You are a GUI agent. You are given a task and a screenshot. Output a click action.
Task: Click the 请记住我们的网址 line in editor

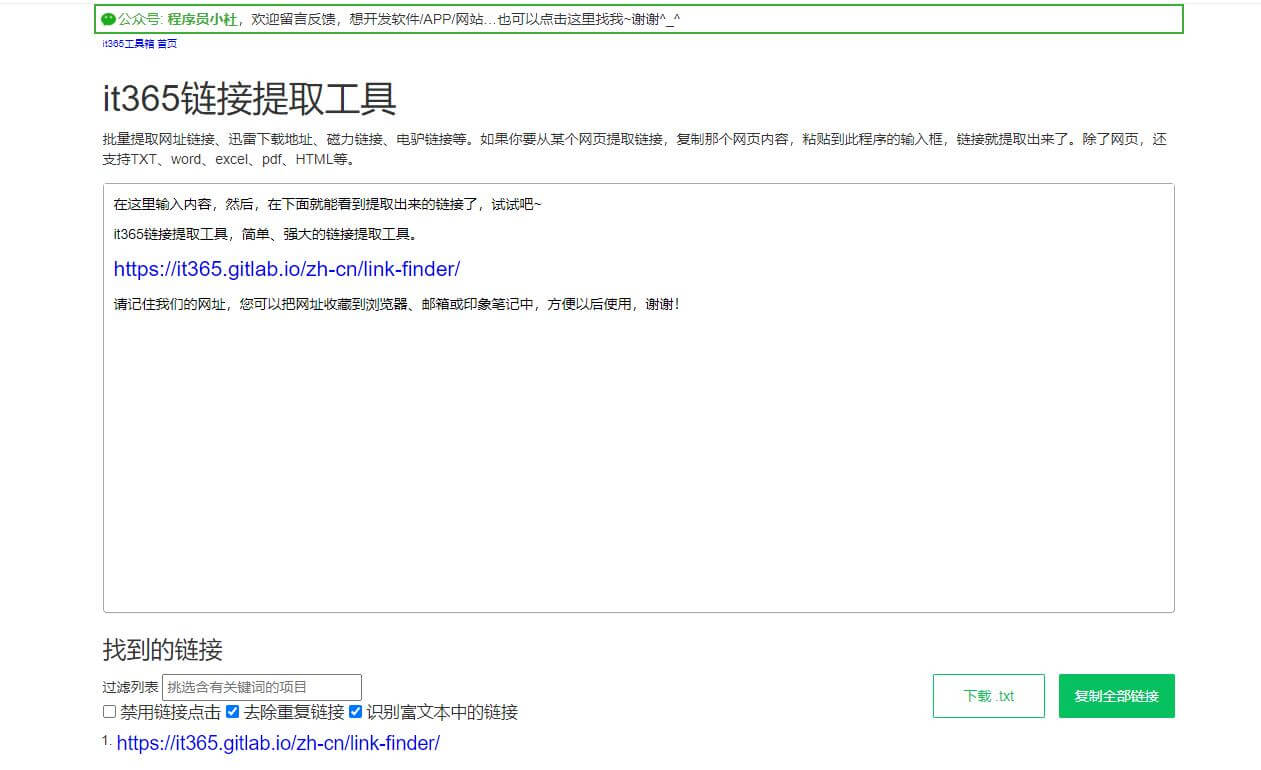pyautogui.click(x=397, y=304)
